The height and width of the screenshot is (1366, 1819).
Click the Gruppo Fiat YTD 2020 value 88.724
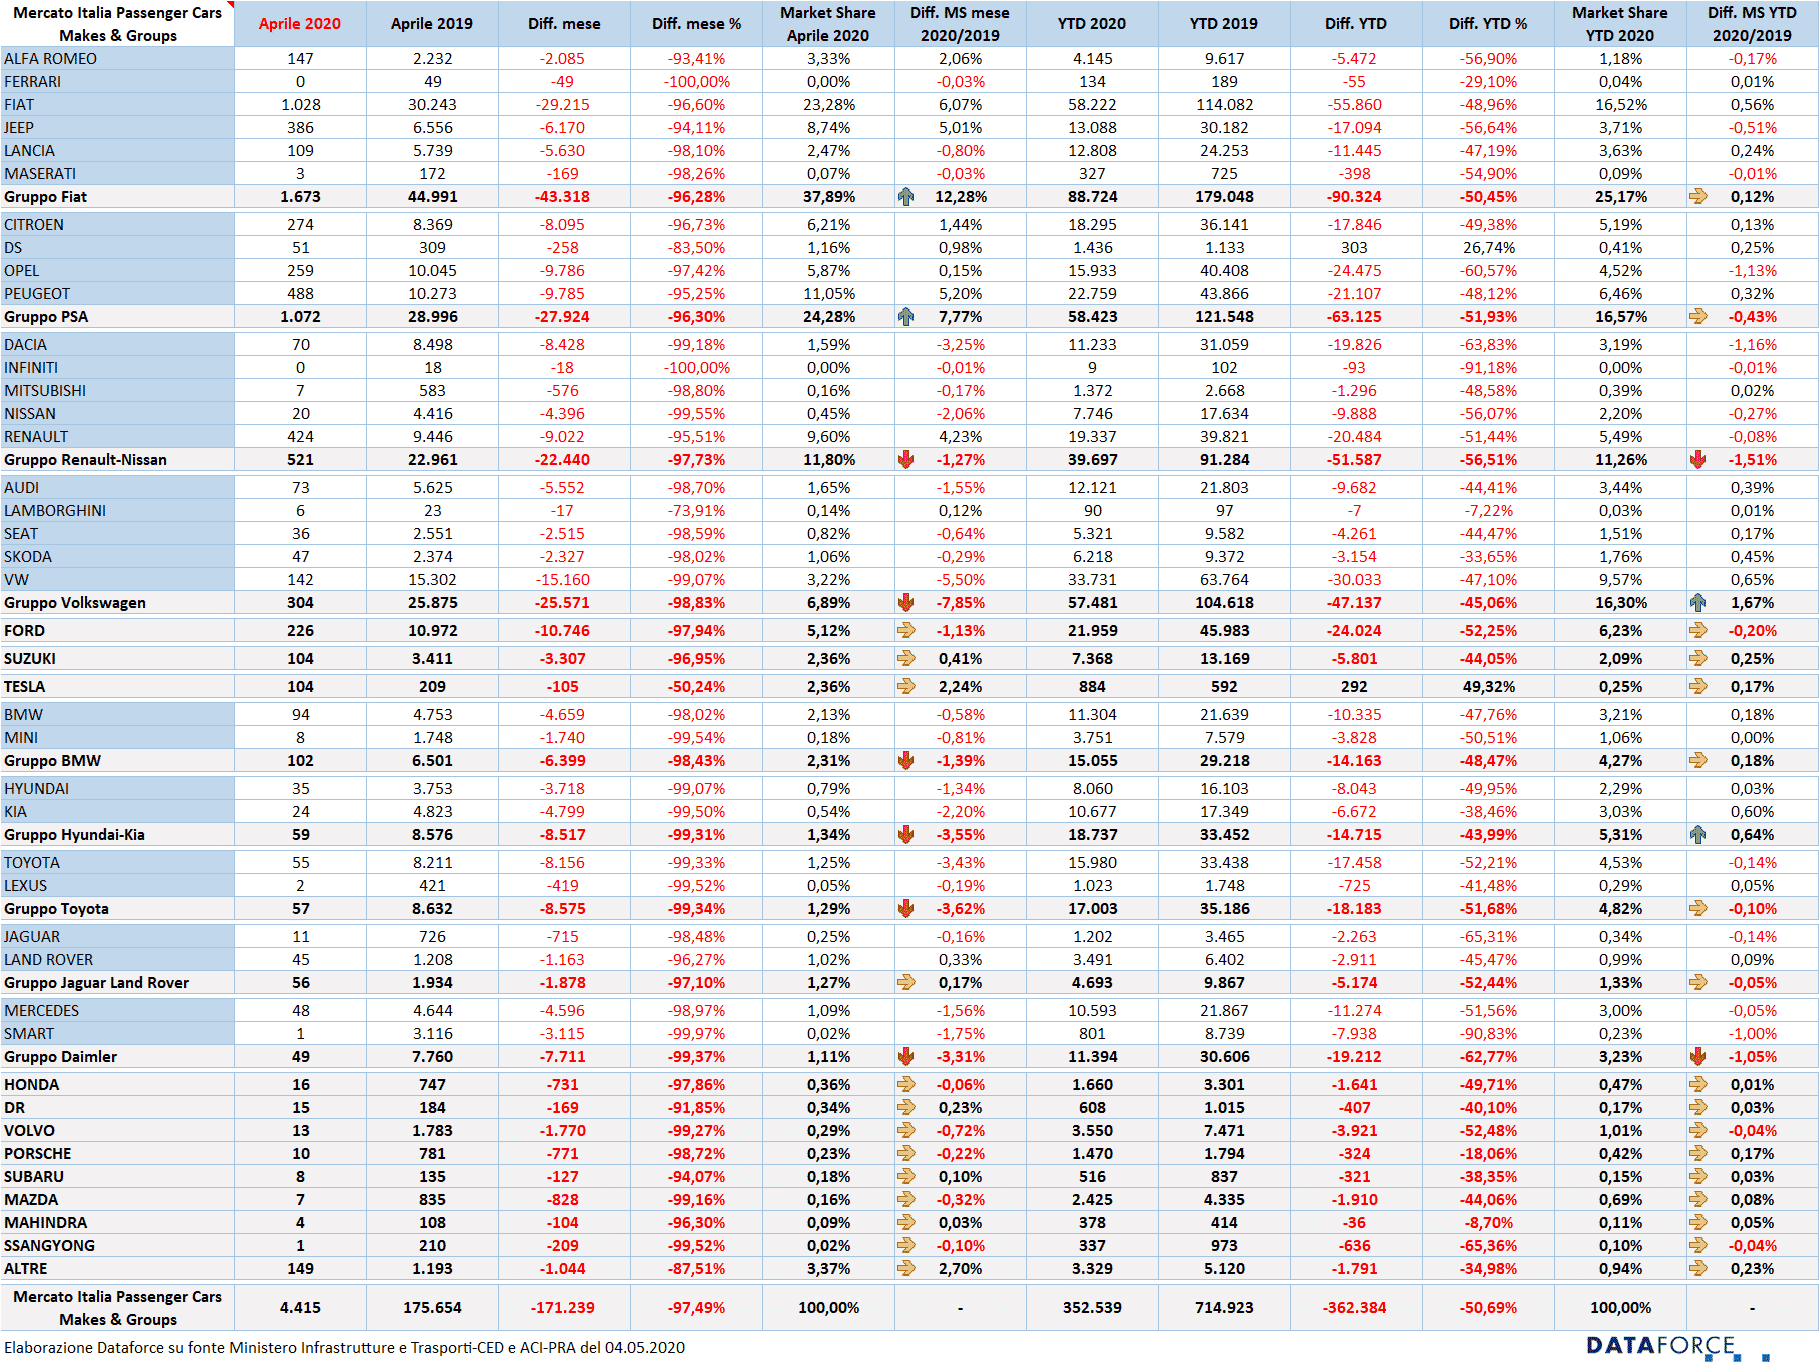(1092, 197)
